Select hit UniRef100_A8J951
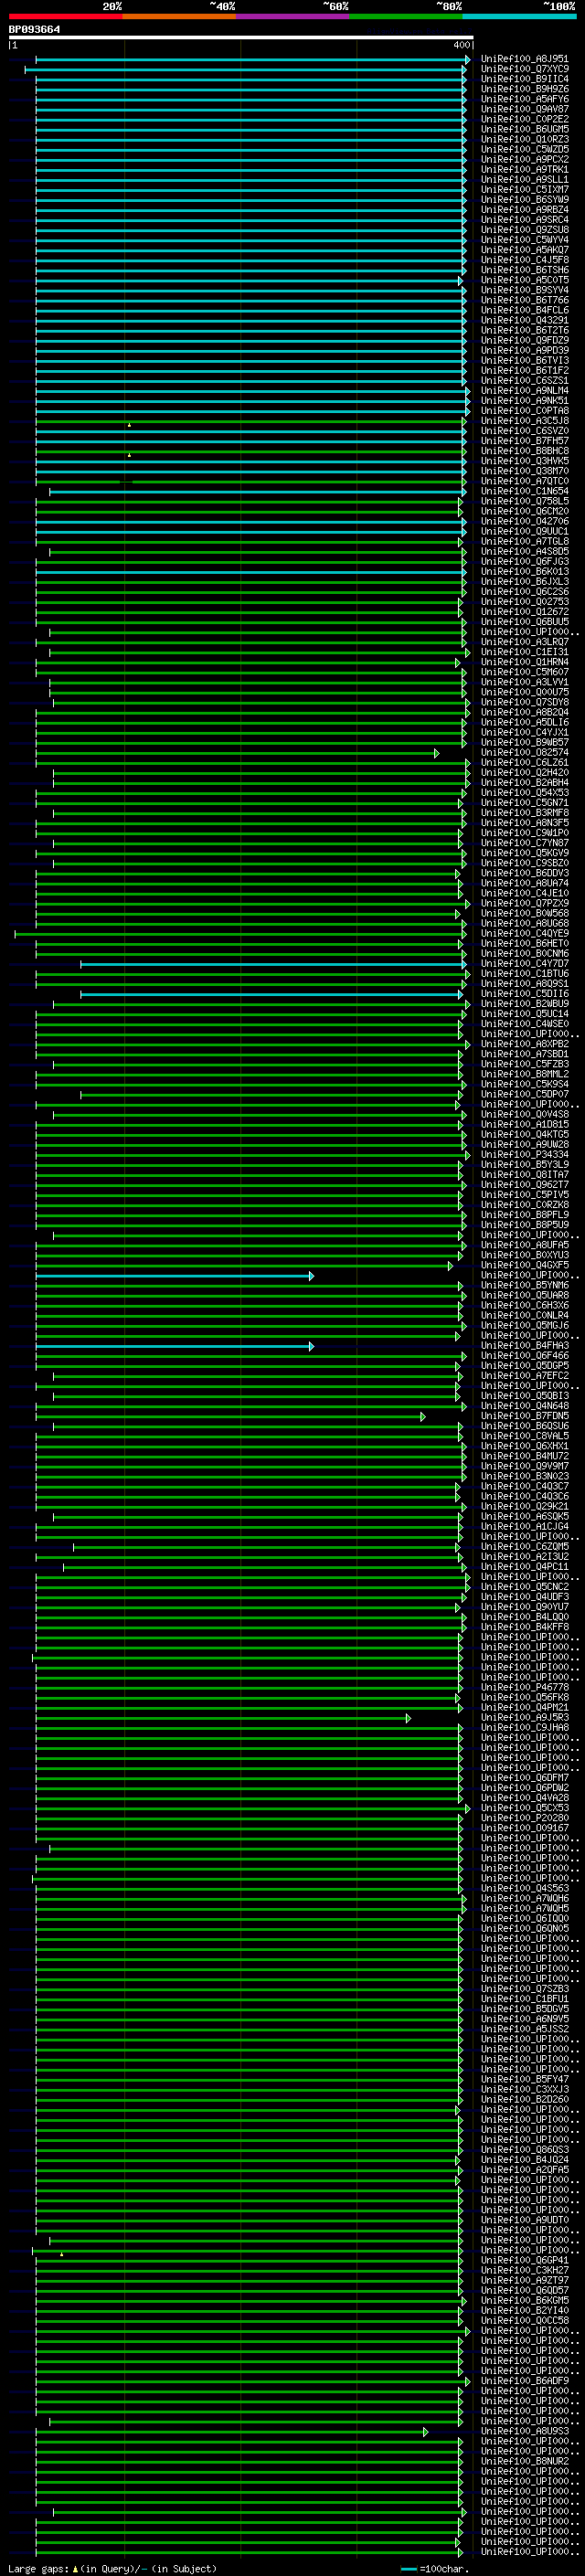This screenshot has width=585, height=2576. 525,59
